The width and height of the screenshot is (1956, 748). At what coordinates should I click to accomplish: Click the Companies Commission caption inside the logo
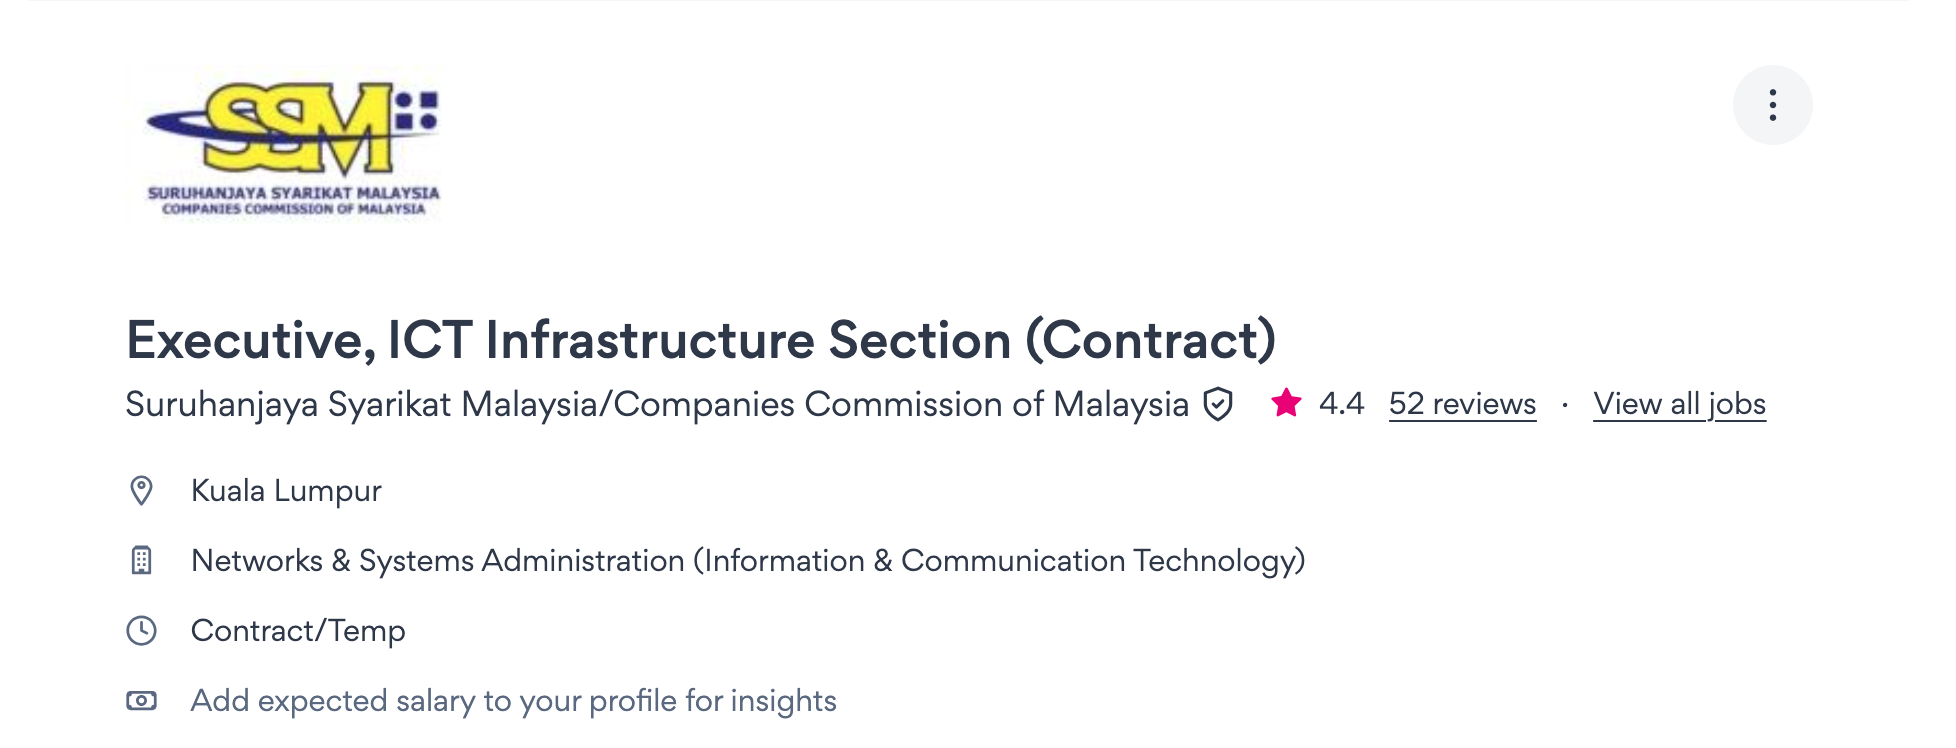[294, 209]
